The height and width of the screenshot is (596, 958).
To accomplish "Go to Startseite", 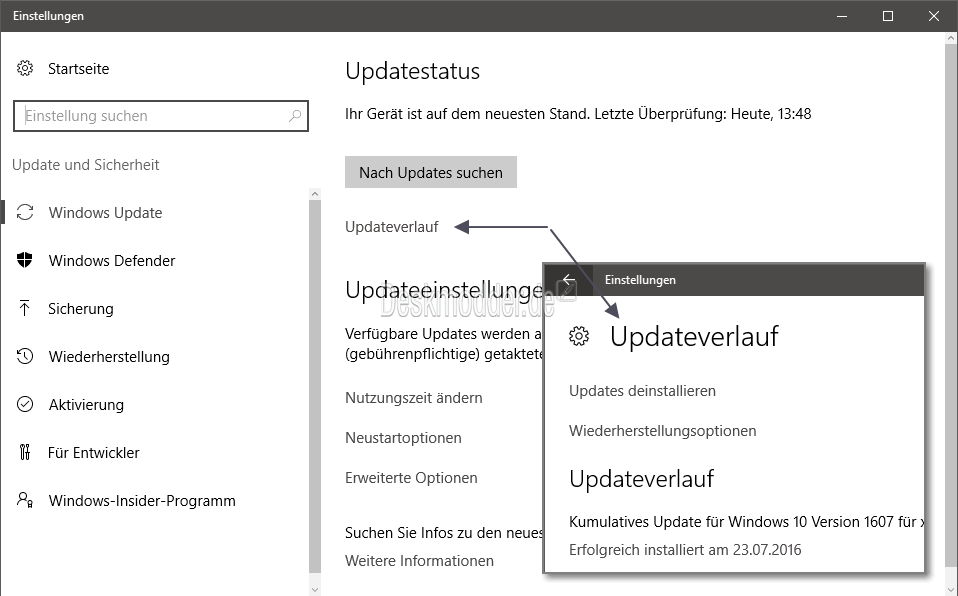I will click(x=79, y=68).
